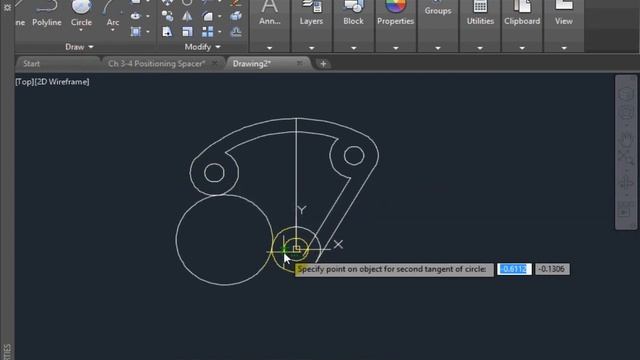Click the -0.1306 dynamic input field
The width and height of the screenshot is (640, 360).
(x=552, y=269)
